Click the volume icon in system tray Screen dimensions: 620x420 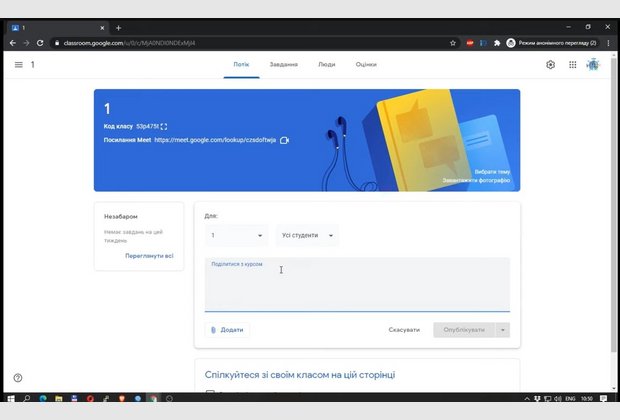point(558,398)
